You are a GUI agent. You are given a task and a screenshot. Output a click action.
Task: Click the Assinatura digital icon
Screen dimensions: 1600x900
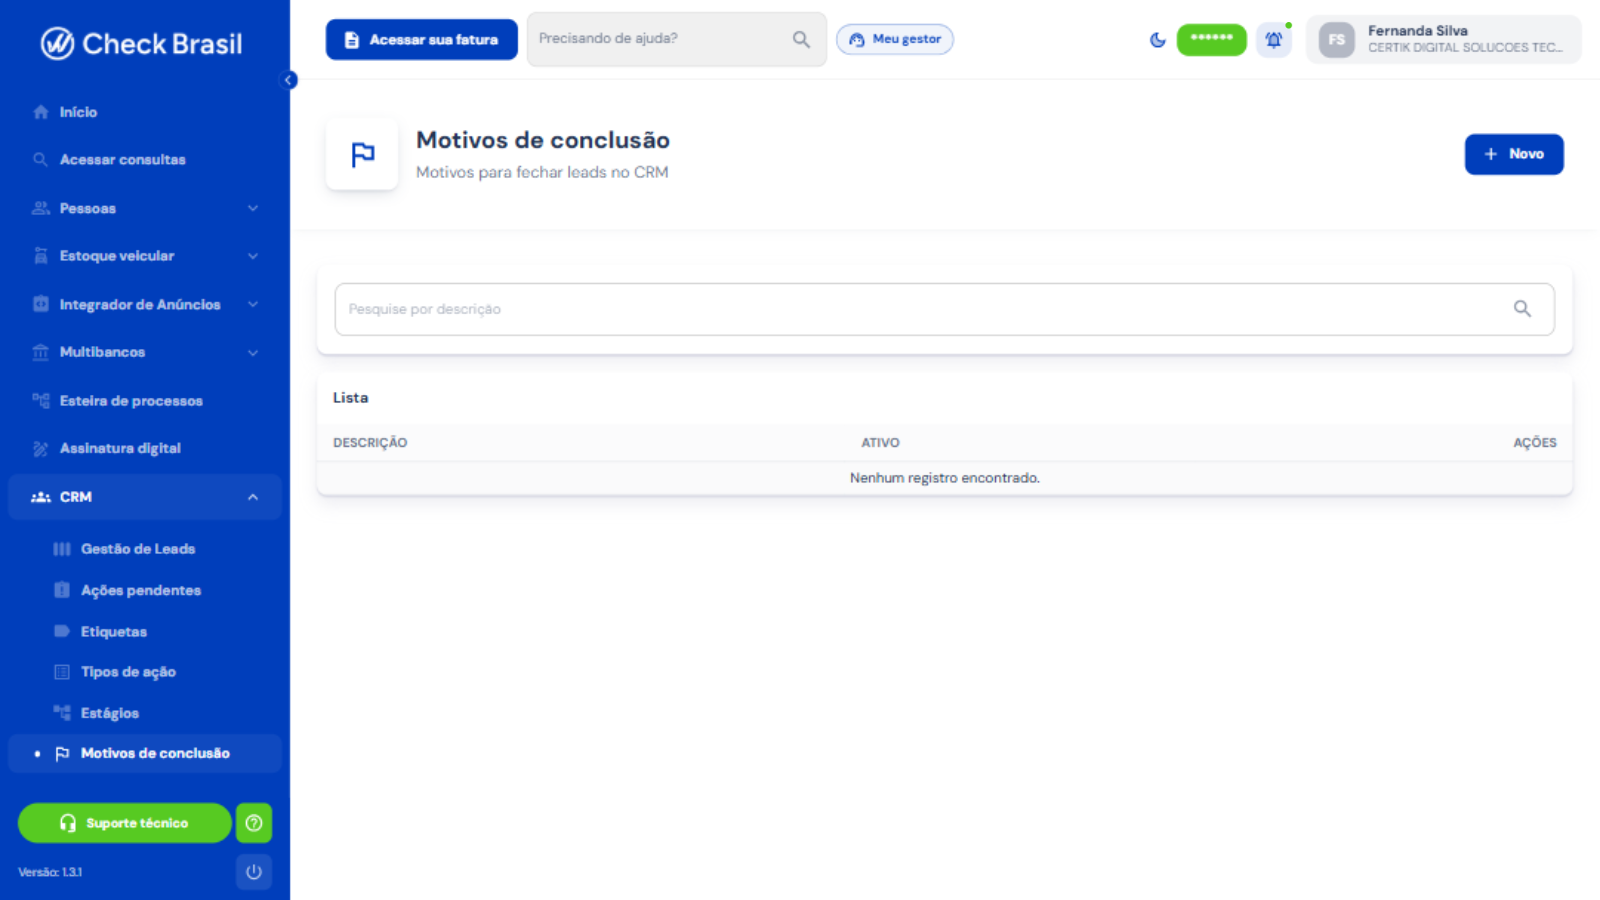click(x=41, y=449)
